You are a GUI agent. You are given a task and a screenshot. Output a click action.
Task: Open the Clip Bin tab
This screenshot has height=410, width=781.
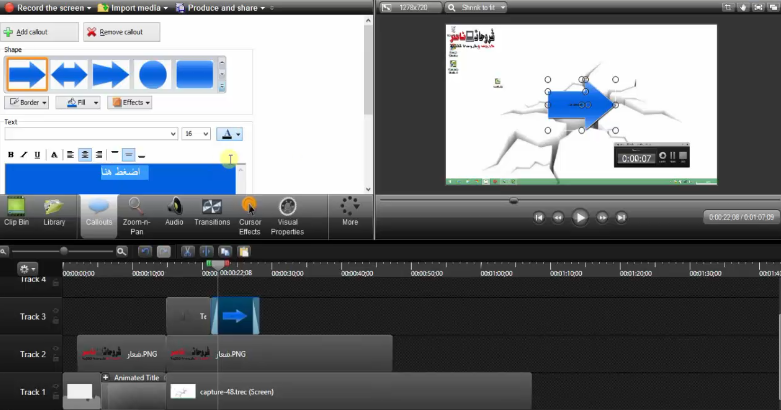16,213
